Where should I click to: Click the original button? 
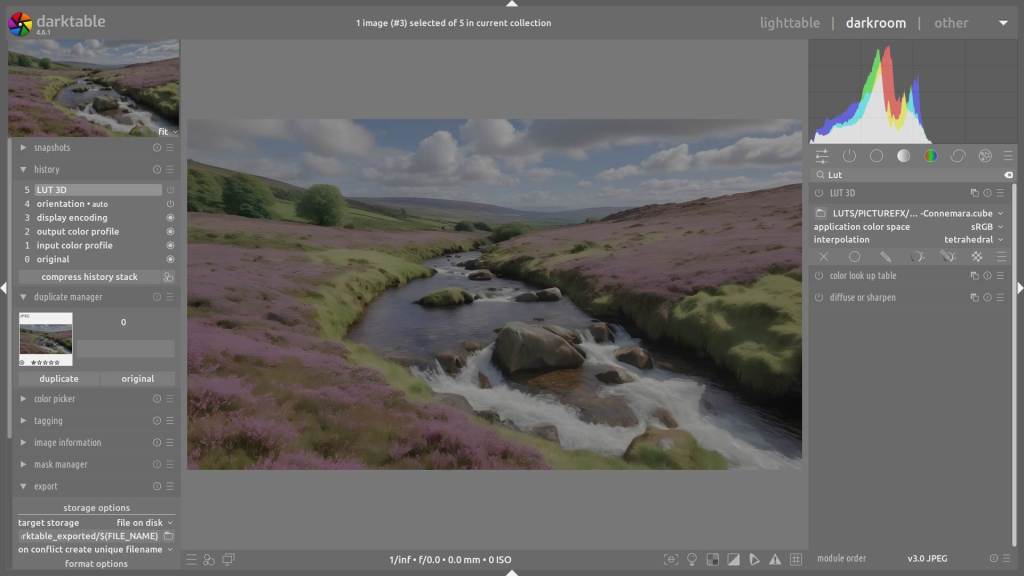coord(138,379)
